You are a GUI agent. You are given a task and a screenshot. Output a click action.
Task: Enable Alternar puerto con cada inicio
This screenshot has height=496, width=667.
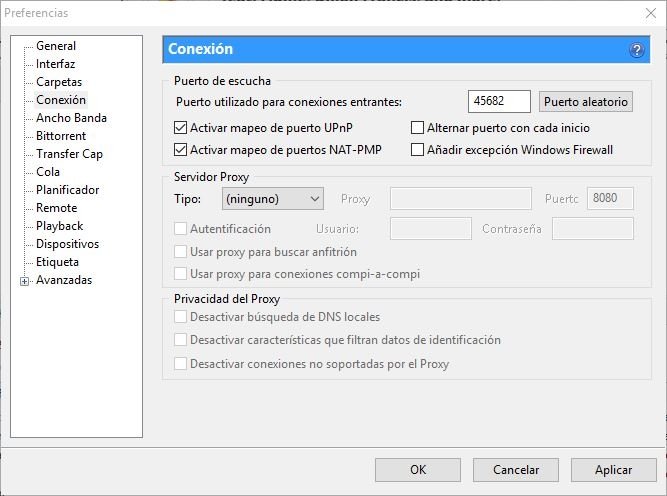click(x=417, y=128)
